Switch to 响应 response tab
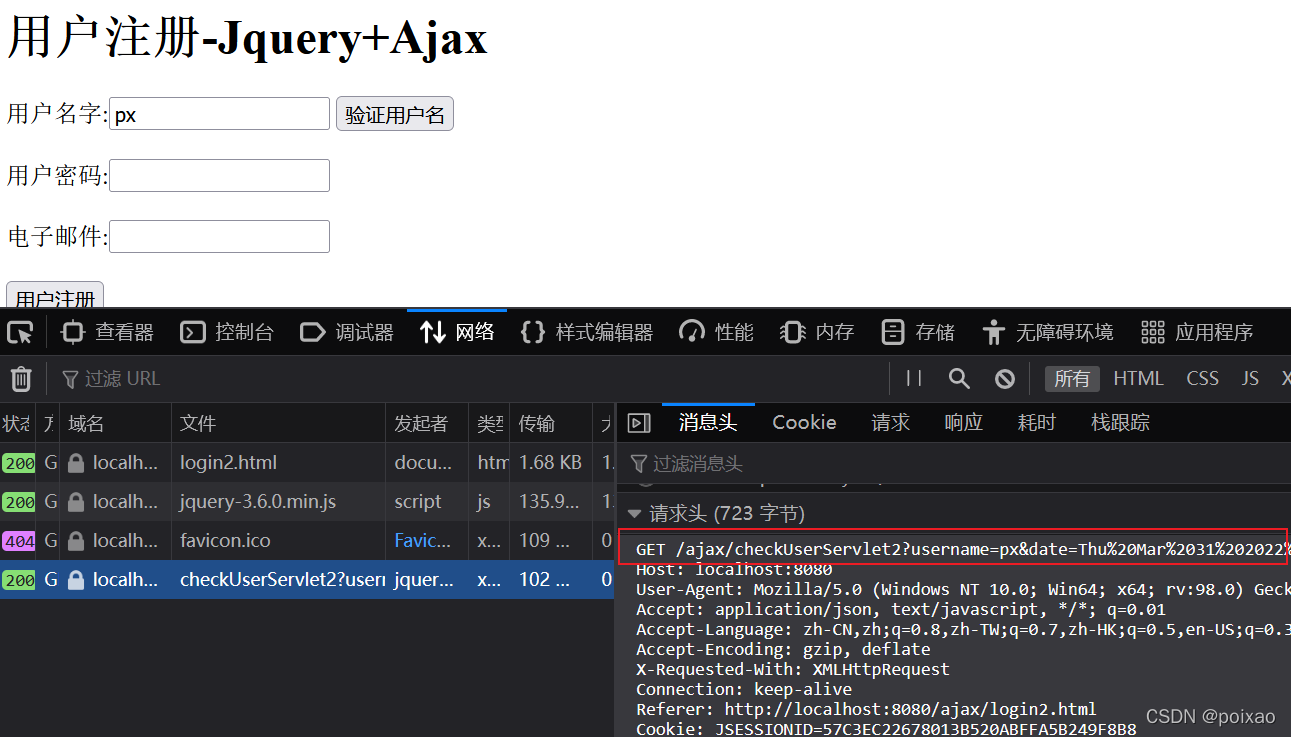 click(964, 423)
